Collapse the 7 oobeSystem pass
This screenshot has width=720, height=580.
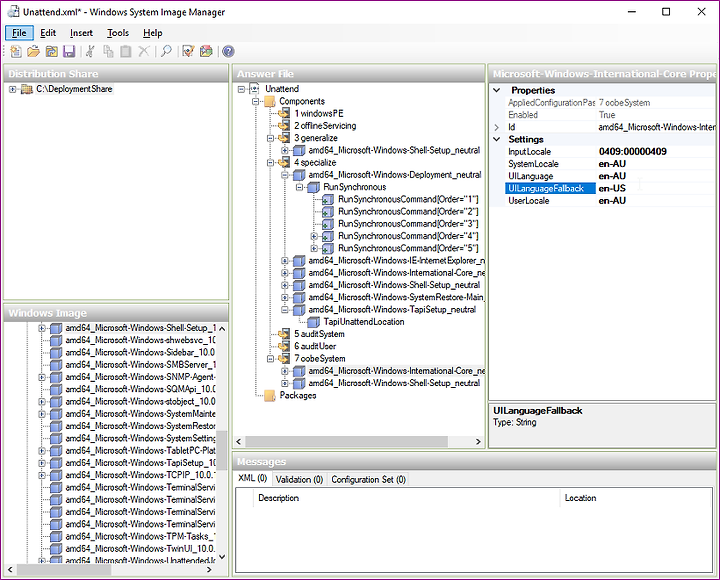[270, 359]
